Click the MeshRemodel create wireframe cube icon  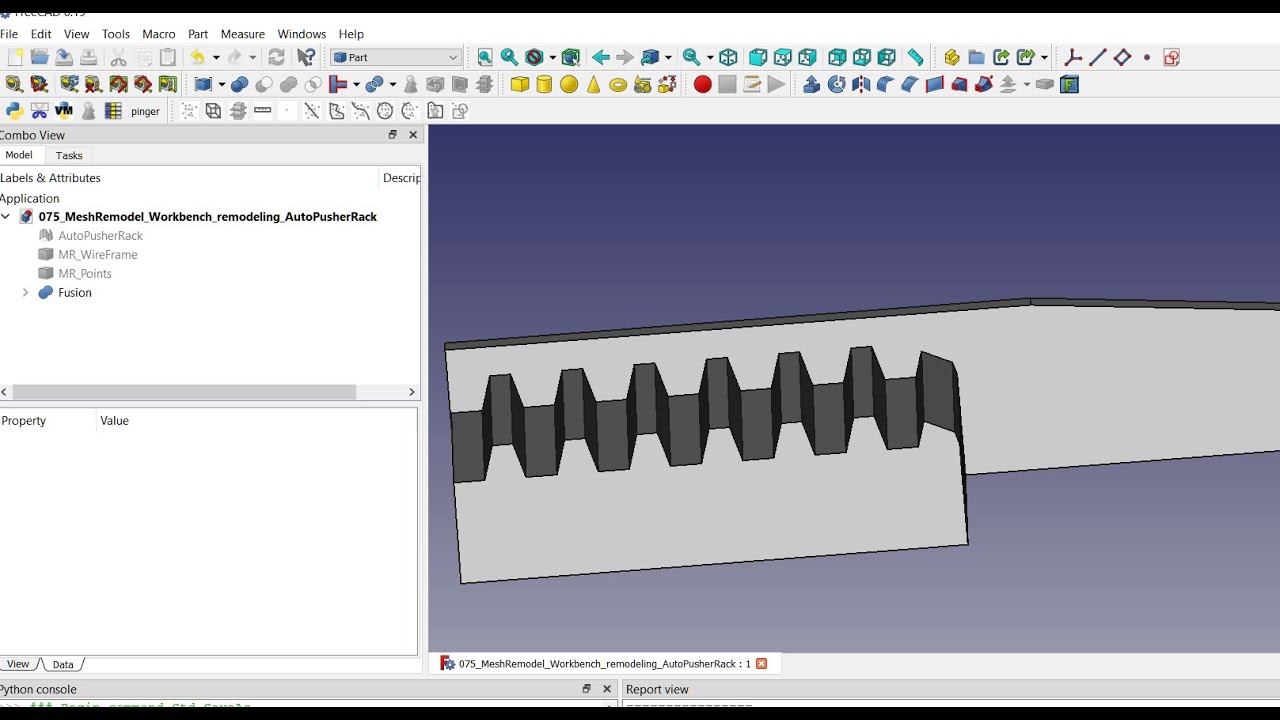(213, 111)
